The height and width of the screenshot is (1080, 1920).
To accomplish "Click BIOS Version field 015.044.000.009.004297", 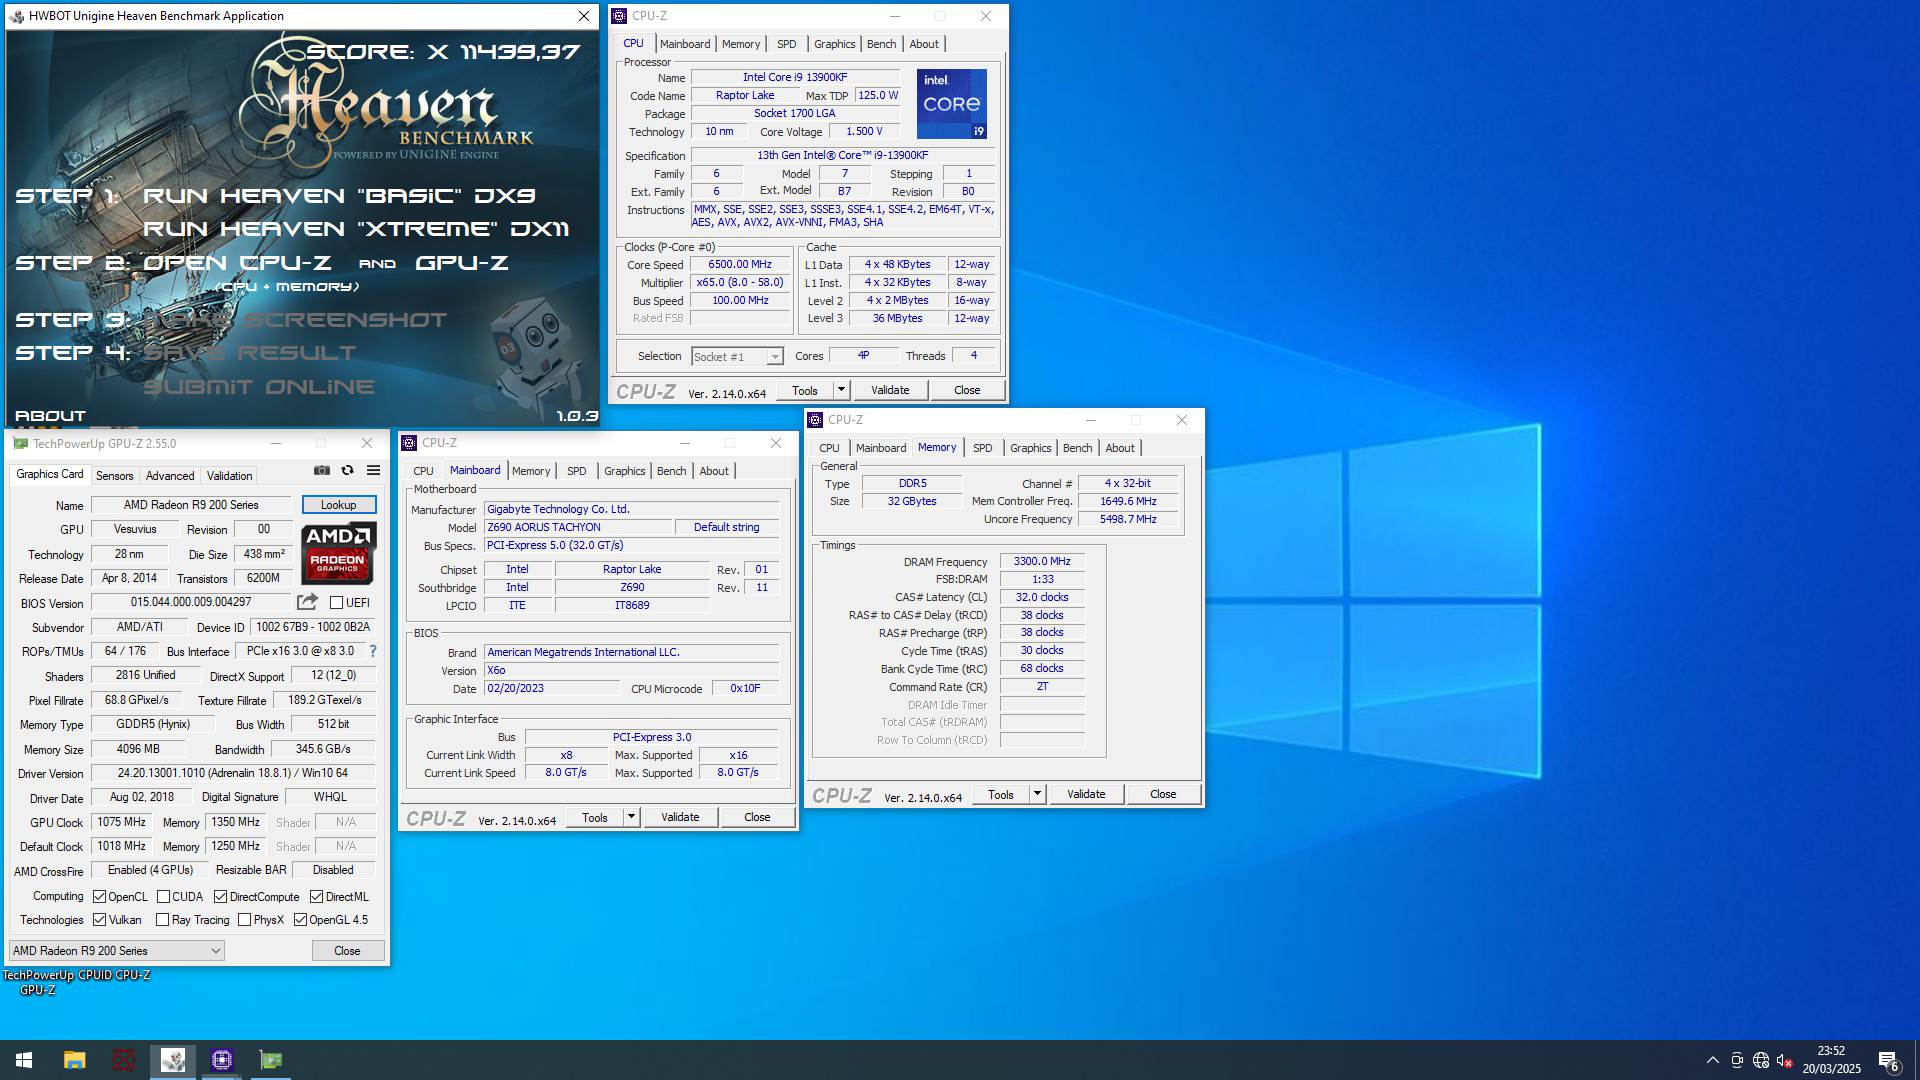I will (x=191, y=602).
